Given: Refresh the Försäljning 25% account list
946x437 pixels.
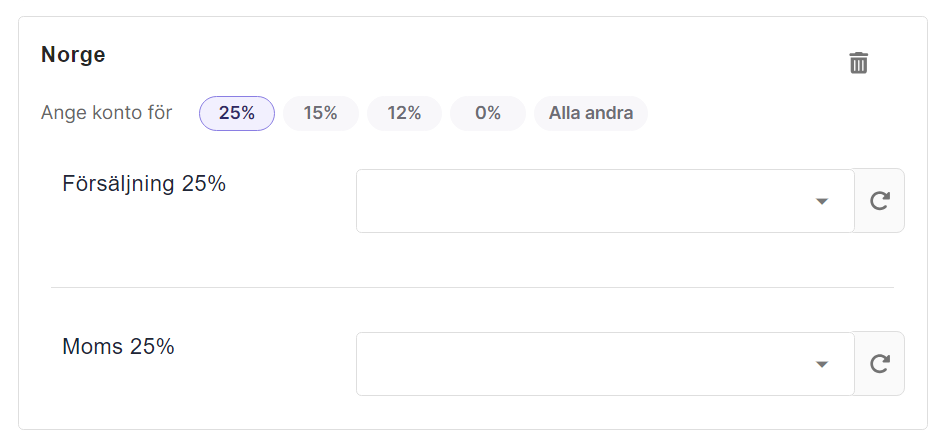Looking at the screenshot, I should (x=880, y=201).
